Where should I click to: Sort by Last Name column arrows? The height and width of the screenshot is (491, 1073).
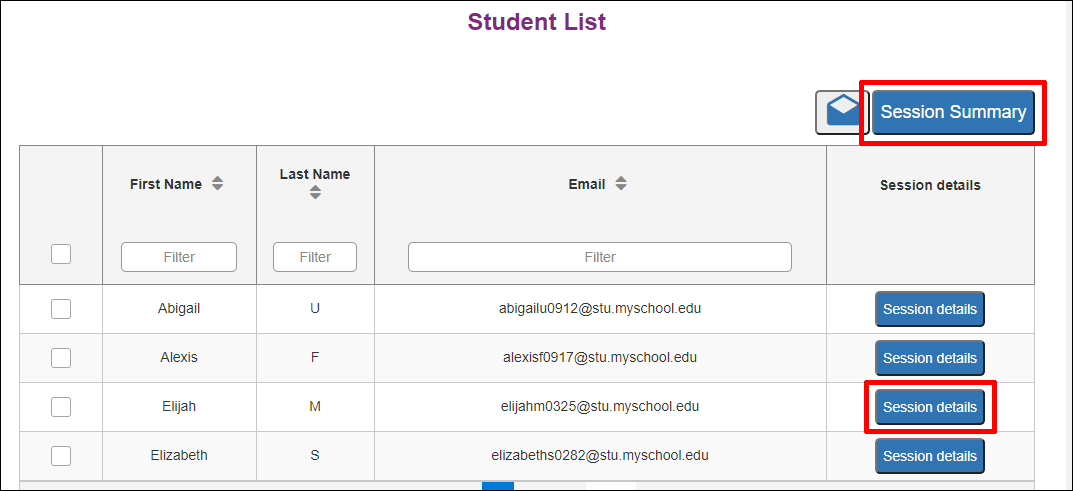(315, 194)
